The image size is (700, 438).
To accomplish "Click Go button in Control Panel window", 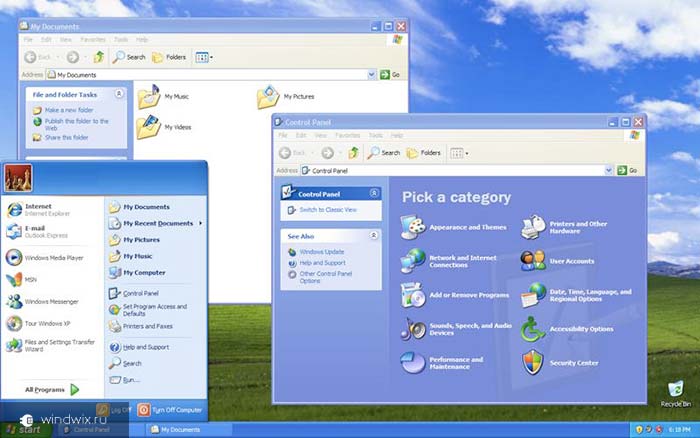I will tap(627, 170).
